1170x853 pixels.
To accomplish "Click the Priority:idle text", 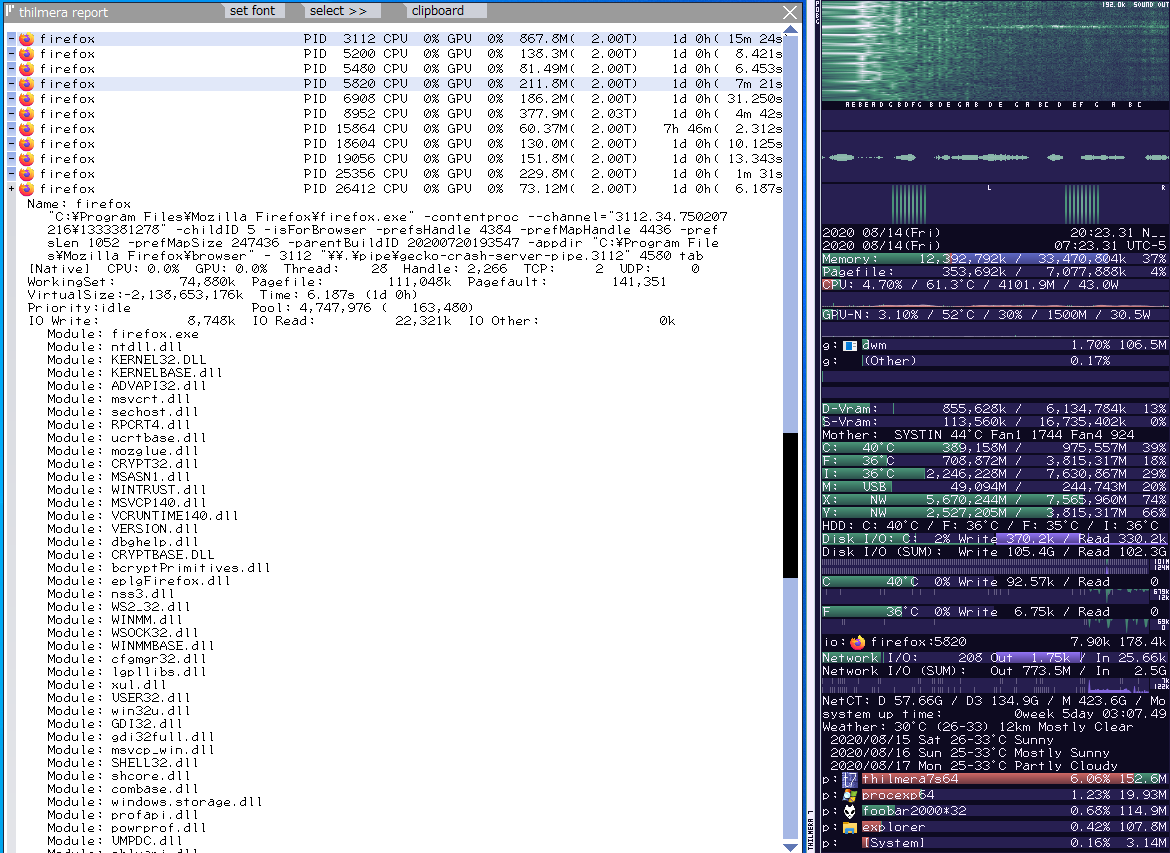I will click(79, 308).
